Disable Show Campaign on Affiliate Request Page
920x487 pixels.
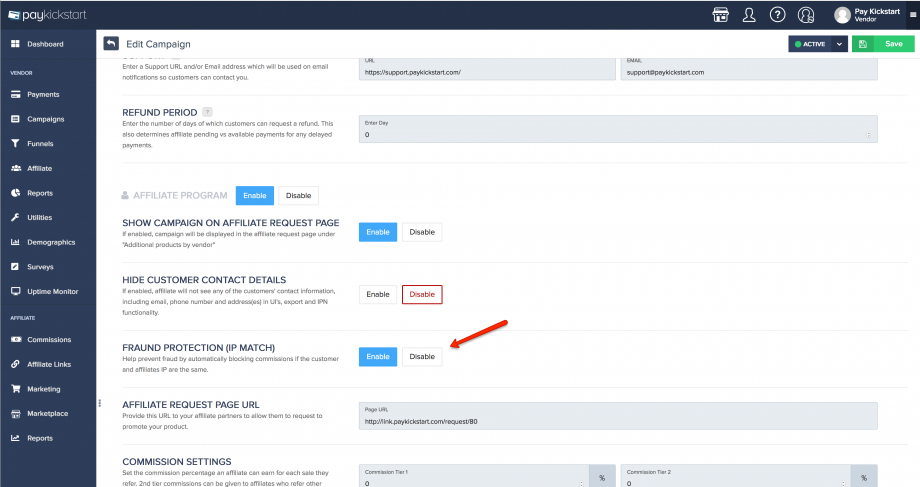pyautogui.click(x=422, y=232)
